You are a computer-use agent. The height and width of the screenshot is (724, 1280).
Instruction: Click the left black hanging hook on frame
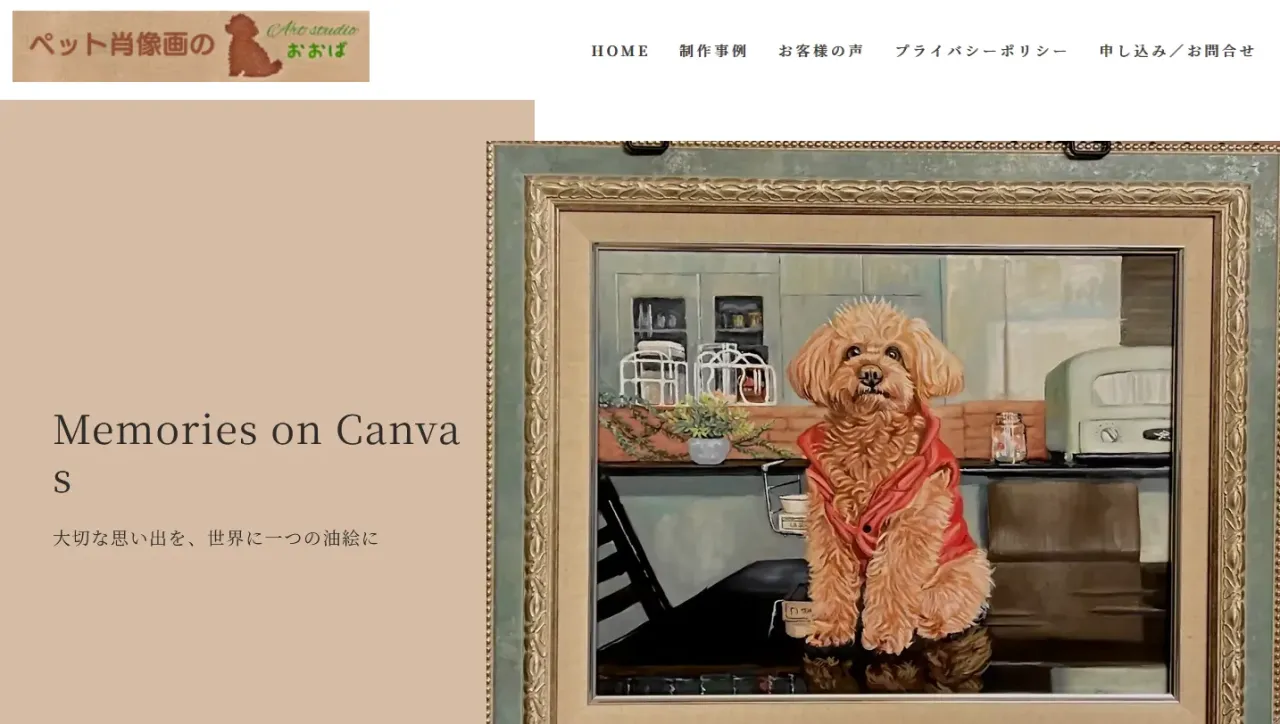(646, 149)
